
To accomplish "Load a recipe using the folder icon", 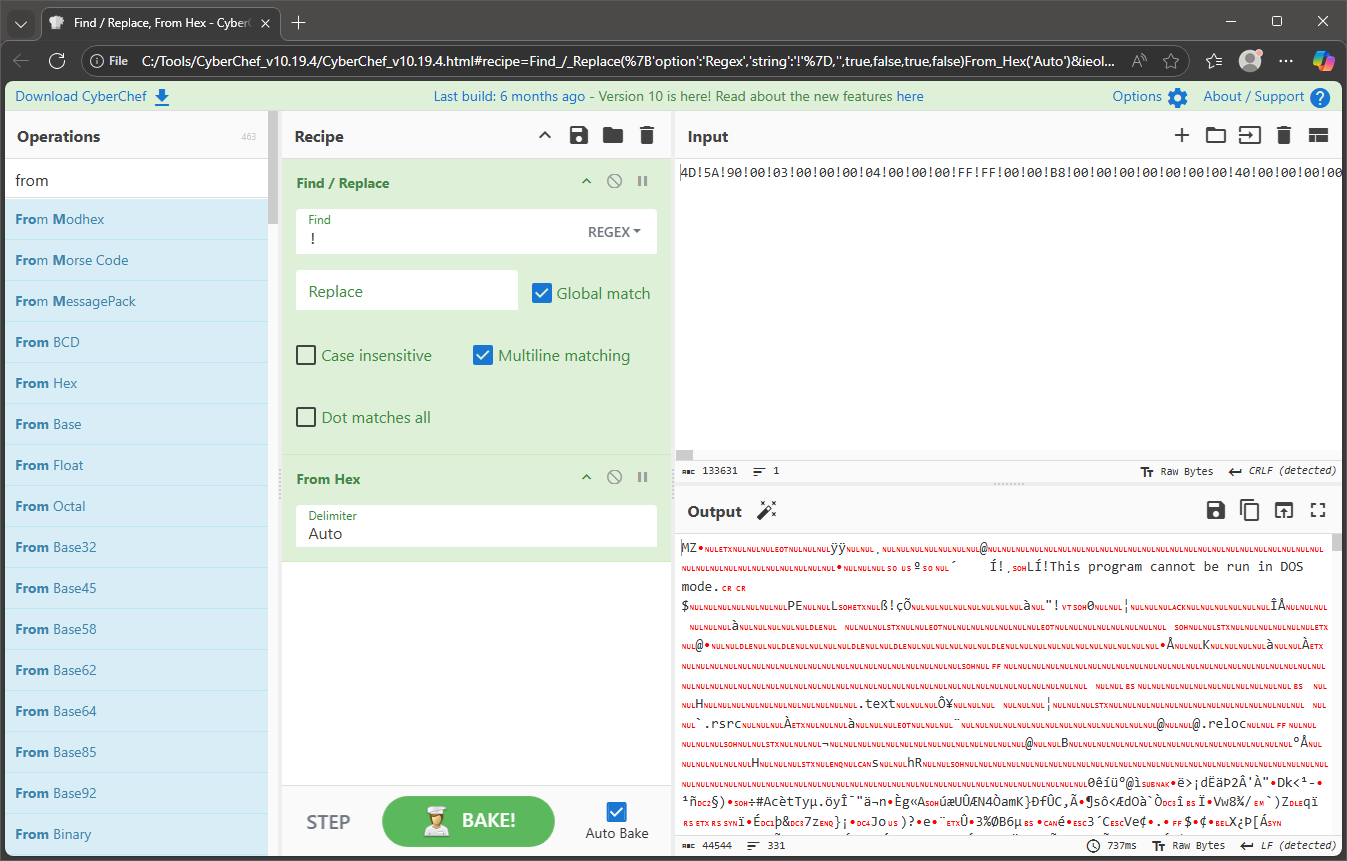I will (x=613, y=136).
